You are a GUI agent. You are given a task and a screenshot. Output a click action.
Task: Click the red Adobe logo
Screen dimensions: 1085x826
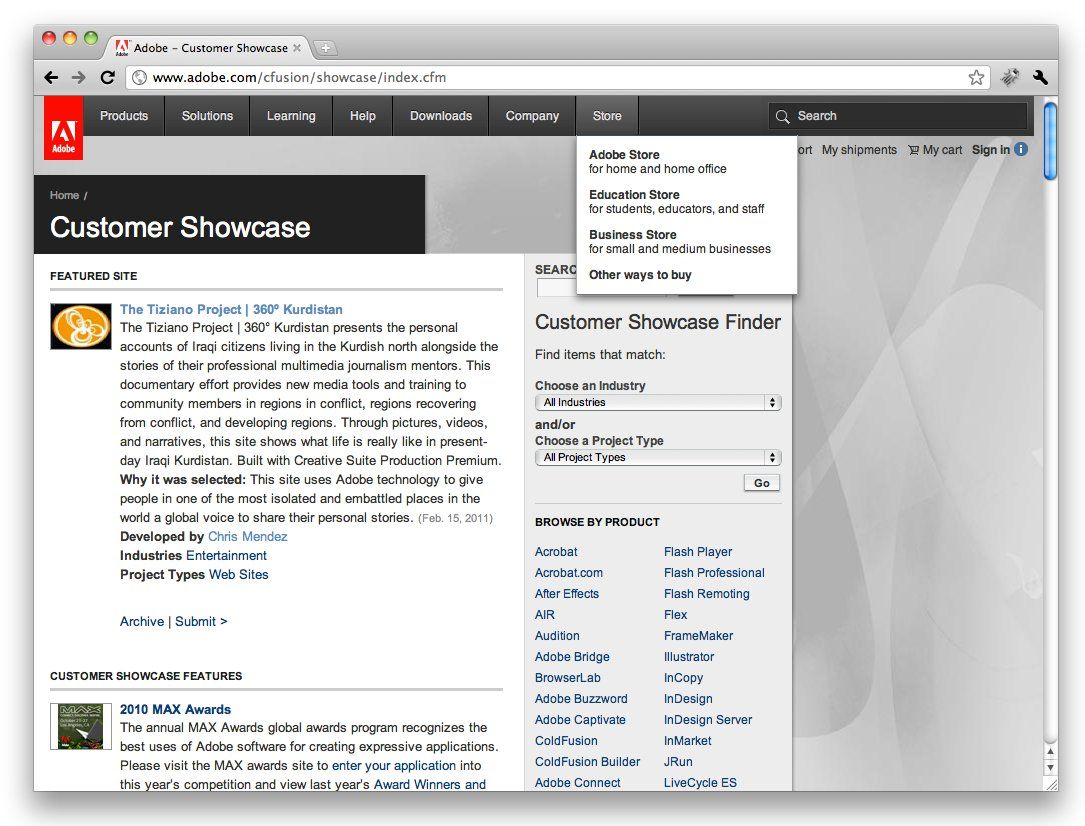tap(64, 128)
